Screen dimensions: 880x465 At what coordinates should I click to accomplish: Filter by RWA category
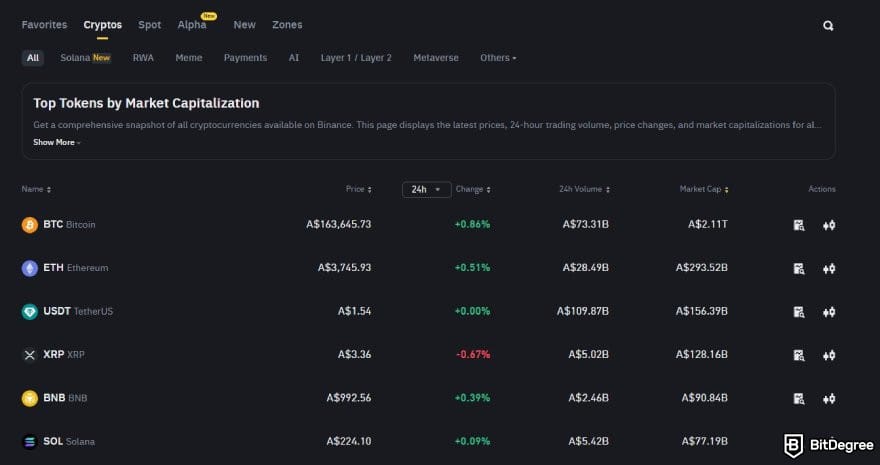pyautogui.click(x=143, y=58)
